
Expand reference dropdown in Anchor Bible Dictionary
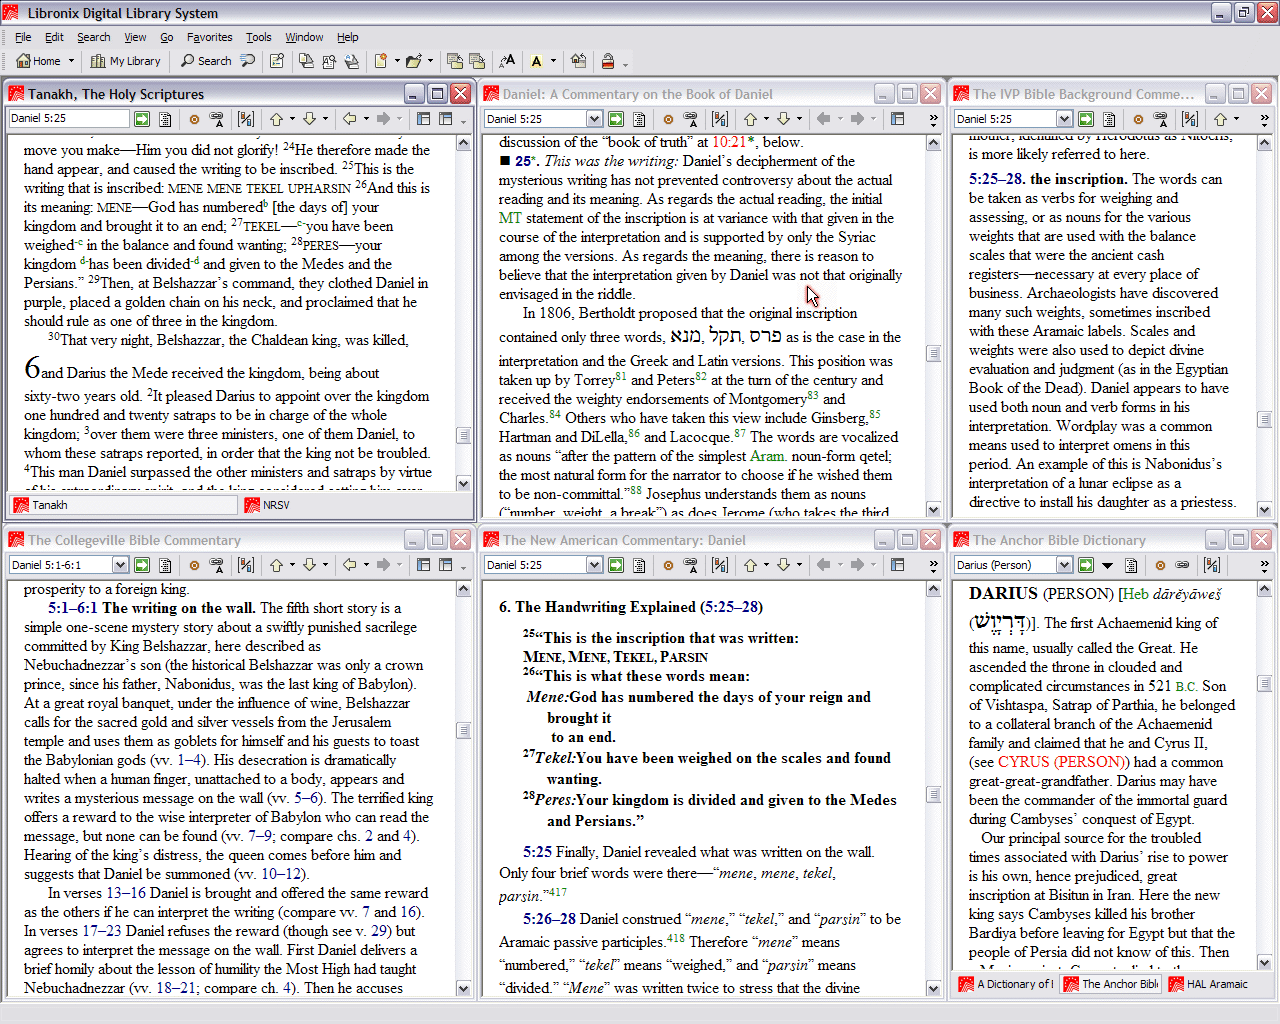pos(1064,565)
